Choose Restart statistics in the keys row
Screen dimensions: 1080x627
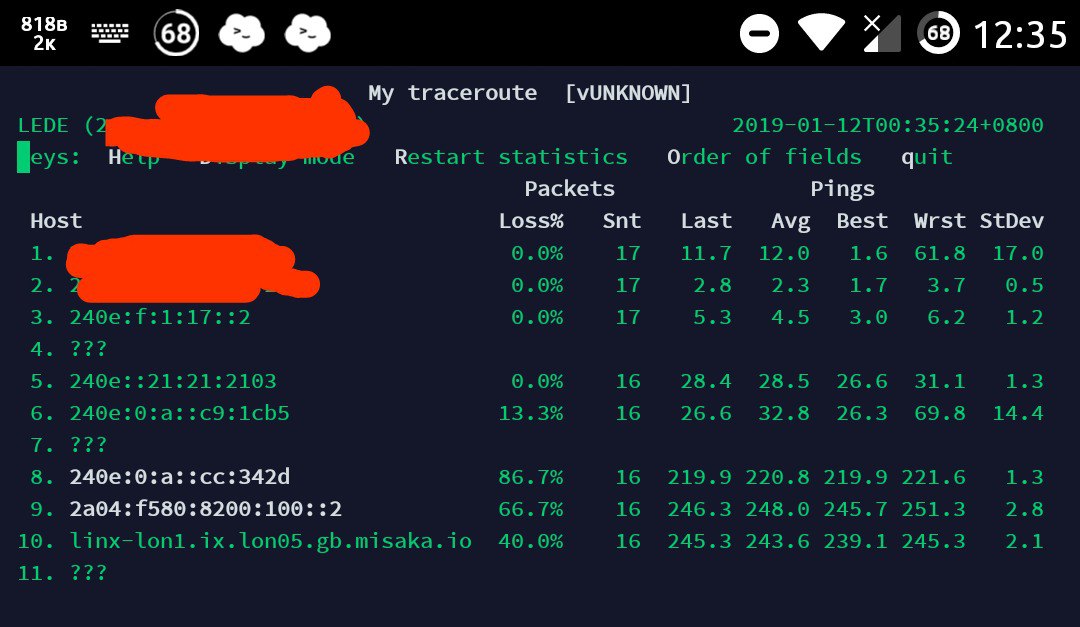click(511, 157)
